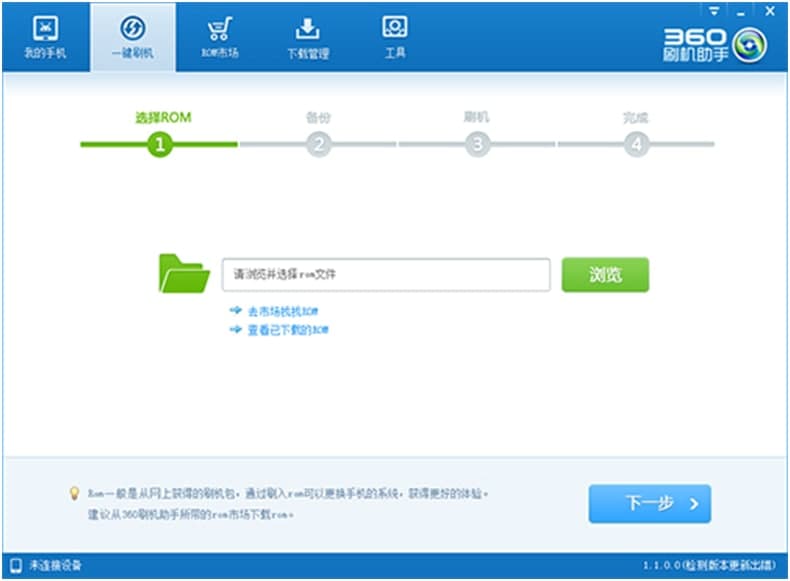This screenshot has height=581, width=790.
Task: Open the title bar dropdown menu
Action: point(714,11)
